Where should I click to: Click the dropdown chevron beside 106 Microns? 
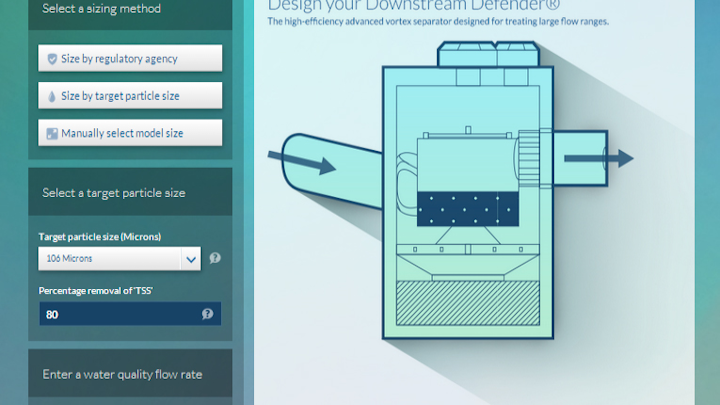[191, 259]
